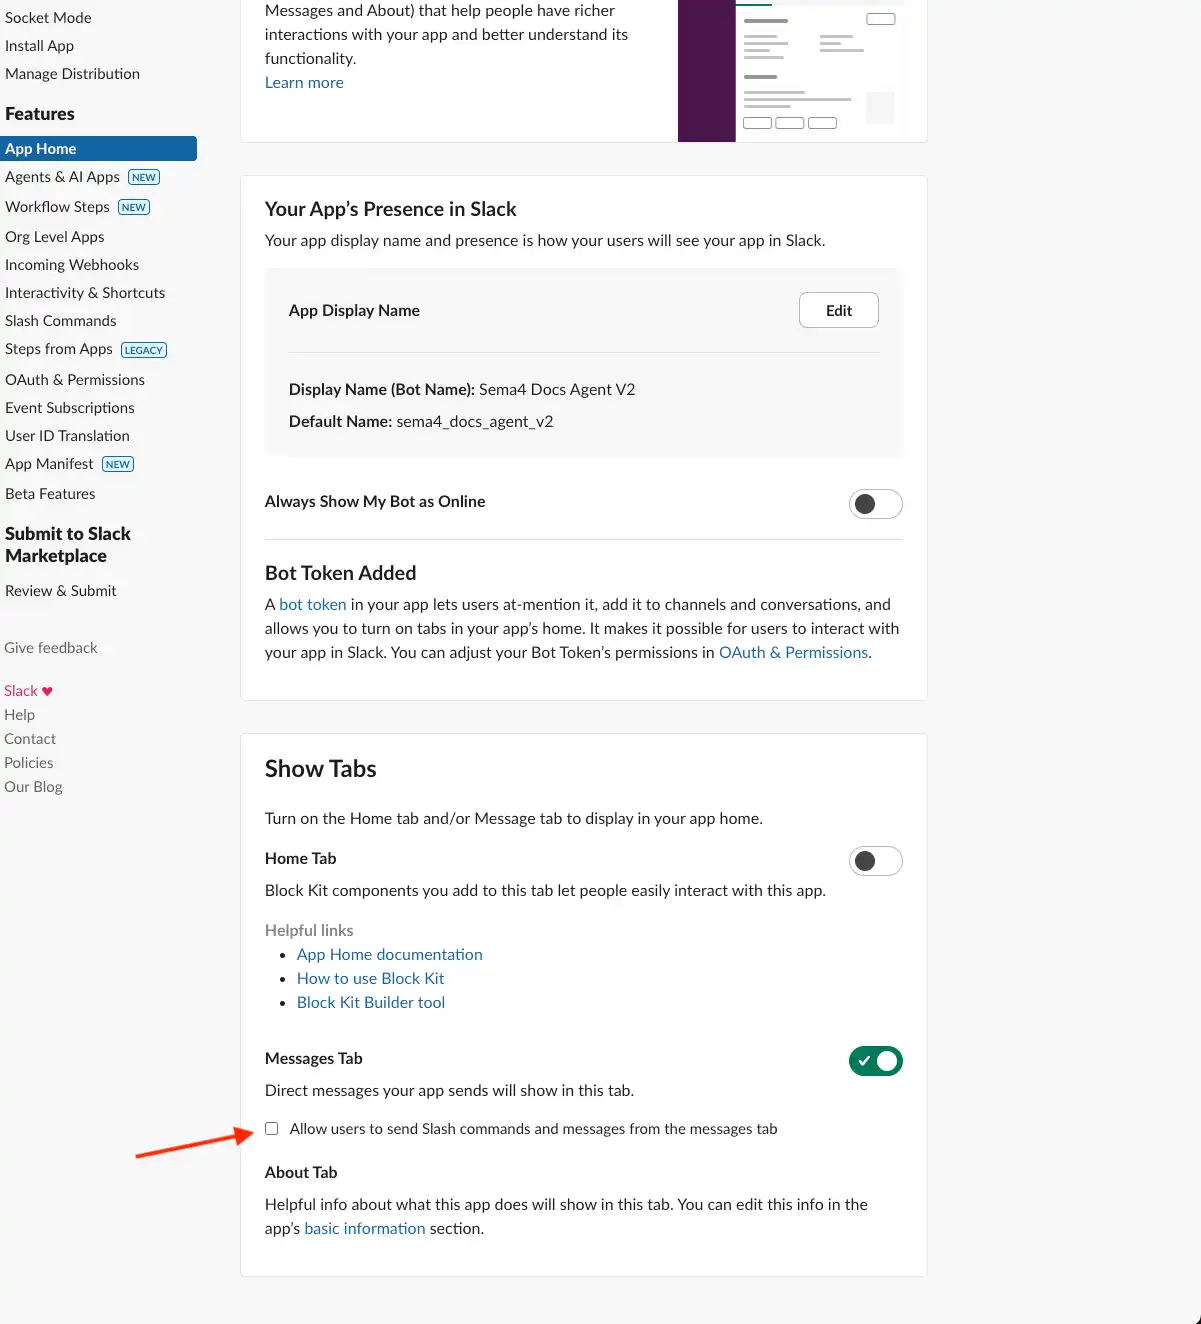The height and width of the screenshot is (1324, 1201).
Task: Open the bot token link
Action: coord(312,605)
